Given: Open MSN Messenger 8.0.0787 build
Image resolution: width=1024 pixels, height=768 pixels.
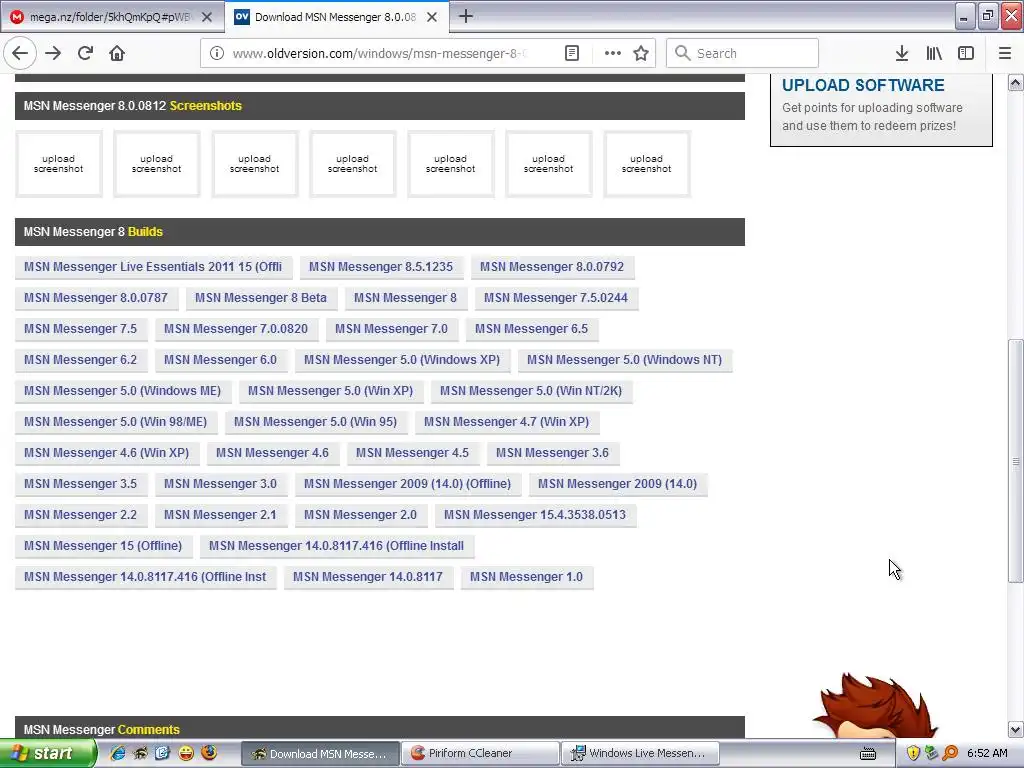Looking at the screenshot, I should click(96, 298).
